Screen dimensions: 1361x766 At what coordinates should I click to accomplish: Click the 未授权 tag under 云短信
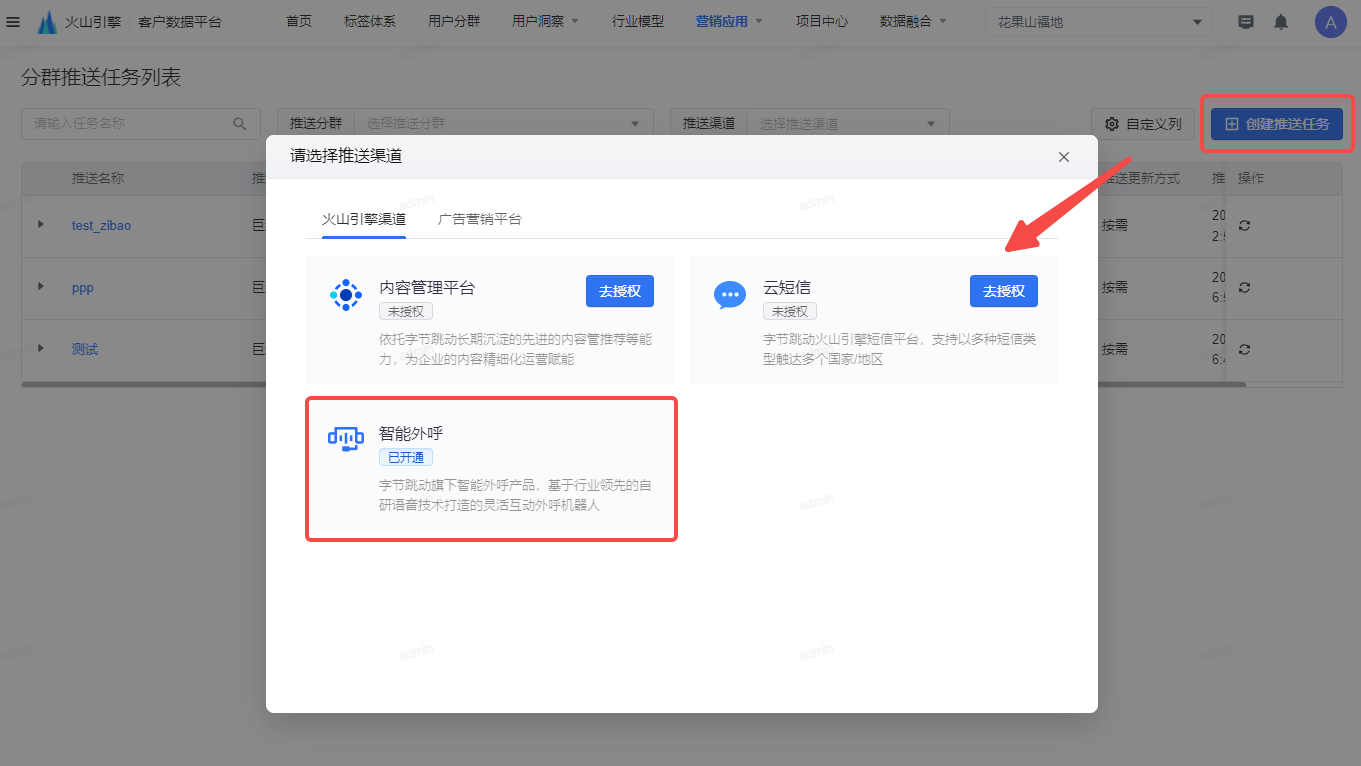pyautogui.click(x=790, y=312)
